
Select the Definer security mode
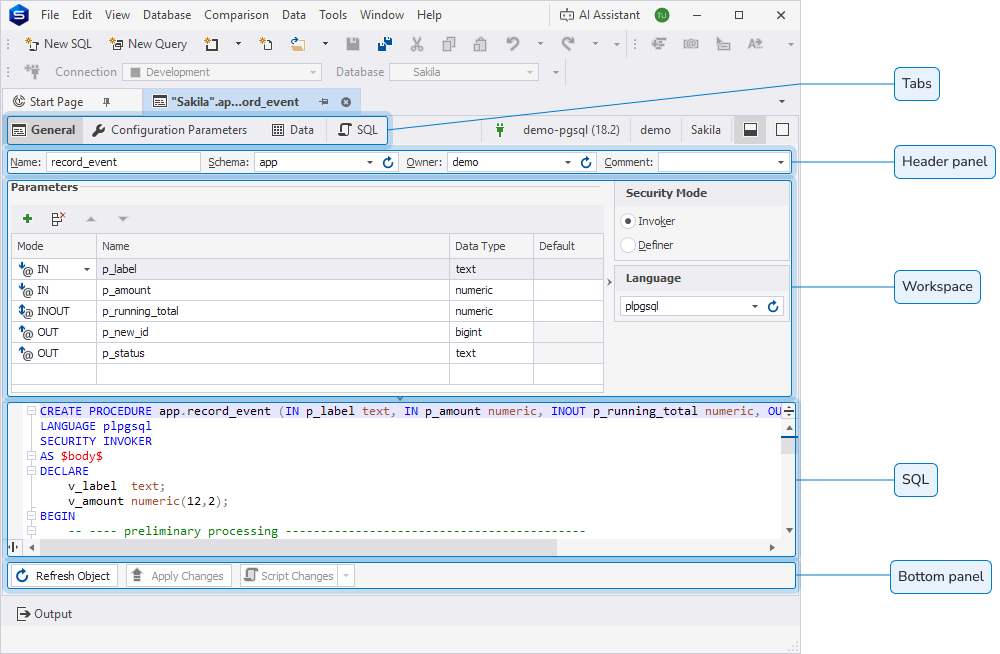click(x=628, y=245)
